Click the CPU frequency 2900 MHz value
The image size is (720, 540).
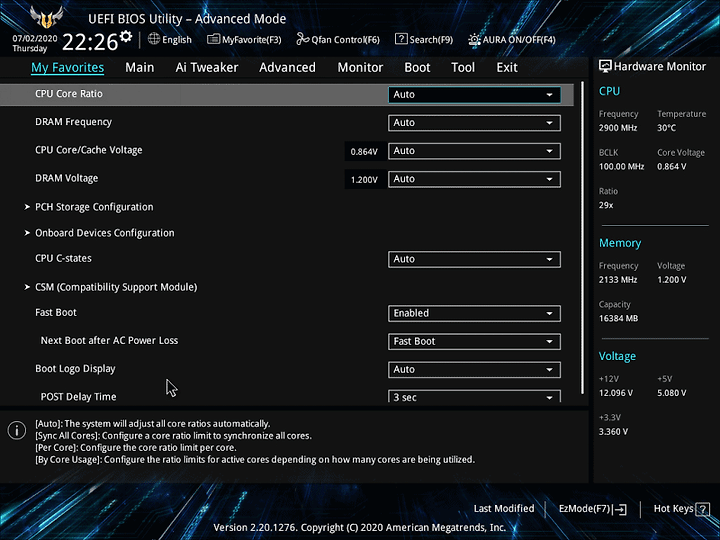coord(618,128)
